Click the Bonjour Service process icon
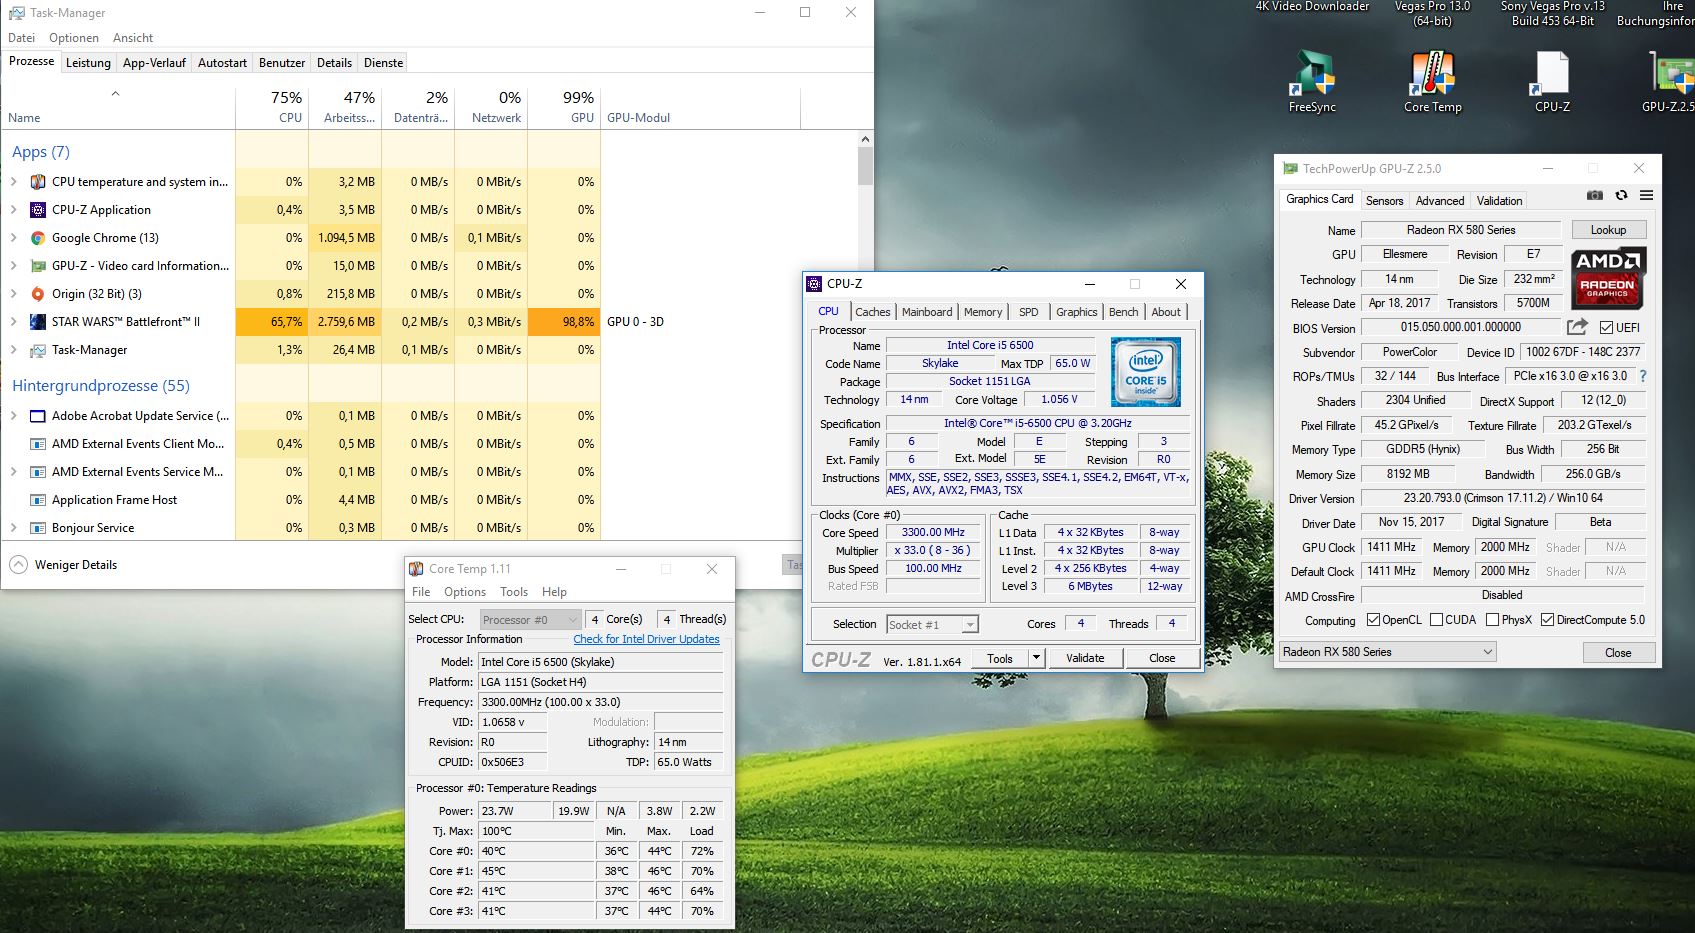1695x933 pixels. click(x=38, y=528)
